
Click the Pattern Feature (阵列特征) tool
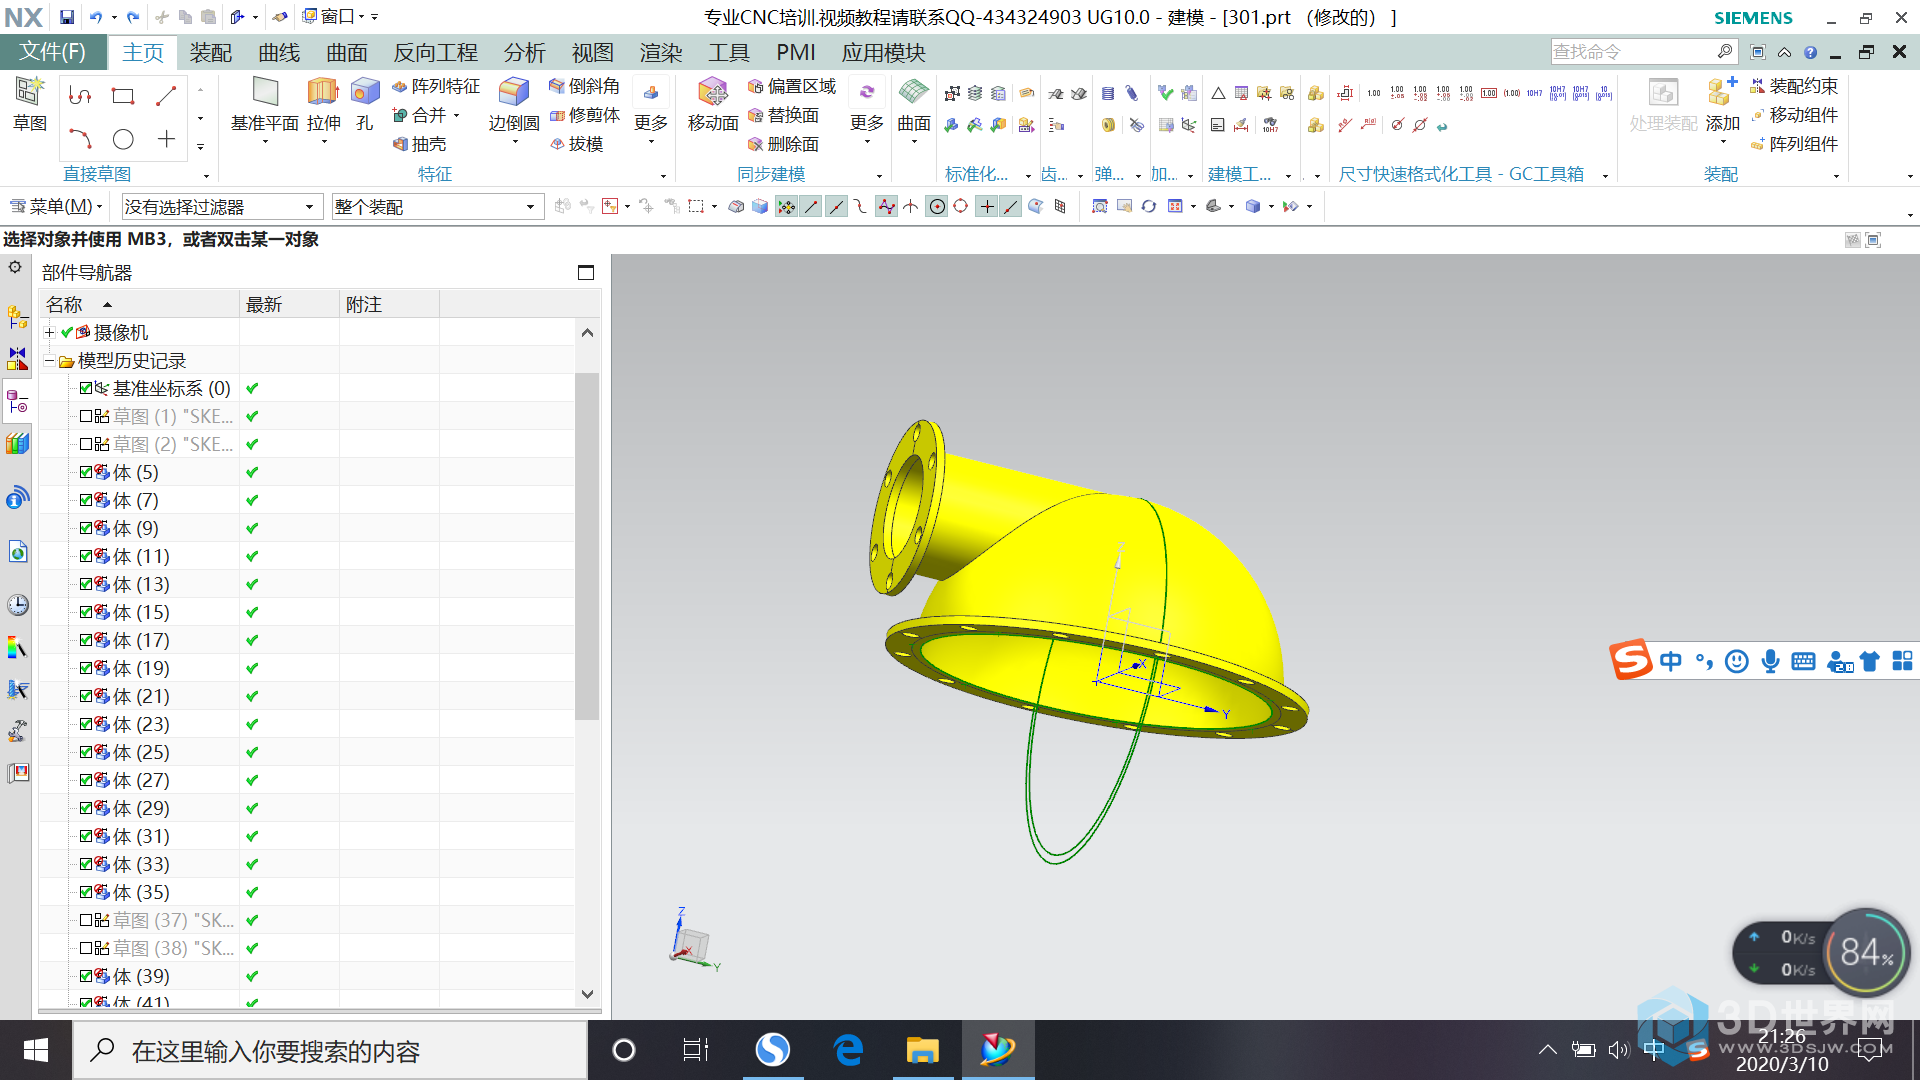pos(436,87)
